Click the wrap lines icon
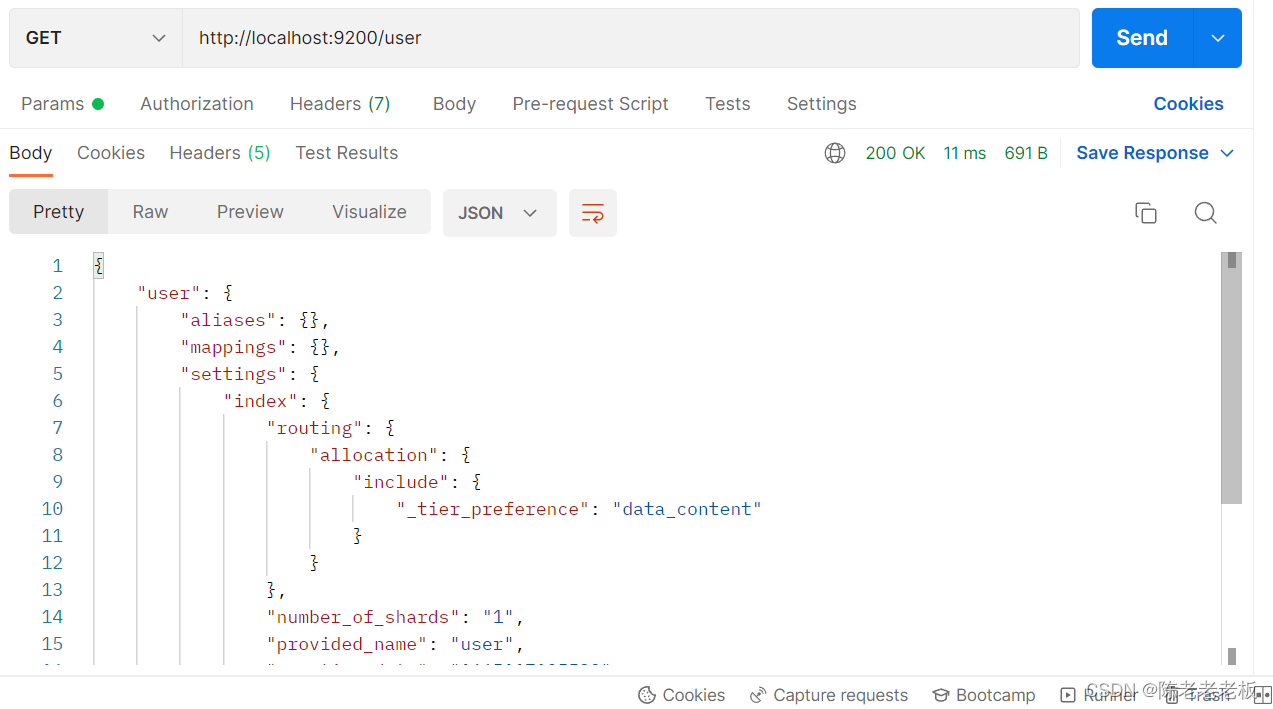1273x709 pixels. (592, 213)
